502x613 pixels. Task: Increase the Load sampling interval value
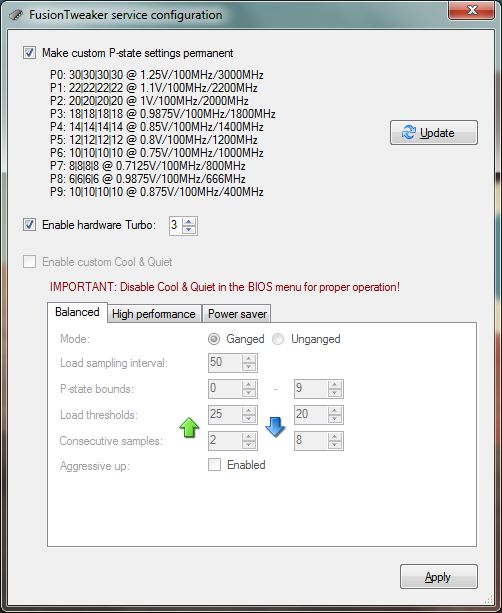(x=249, y=359)
